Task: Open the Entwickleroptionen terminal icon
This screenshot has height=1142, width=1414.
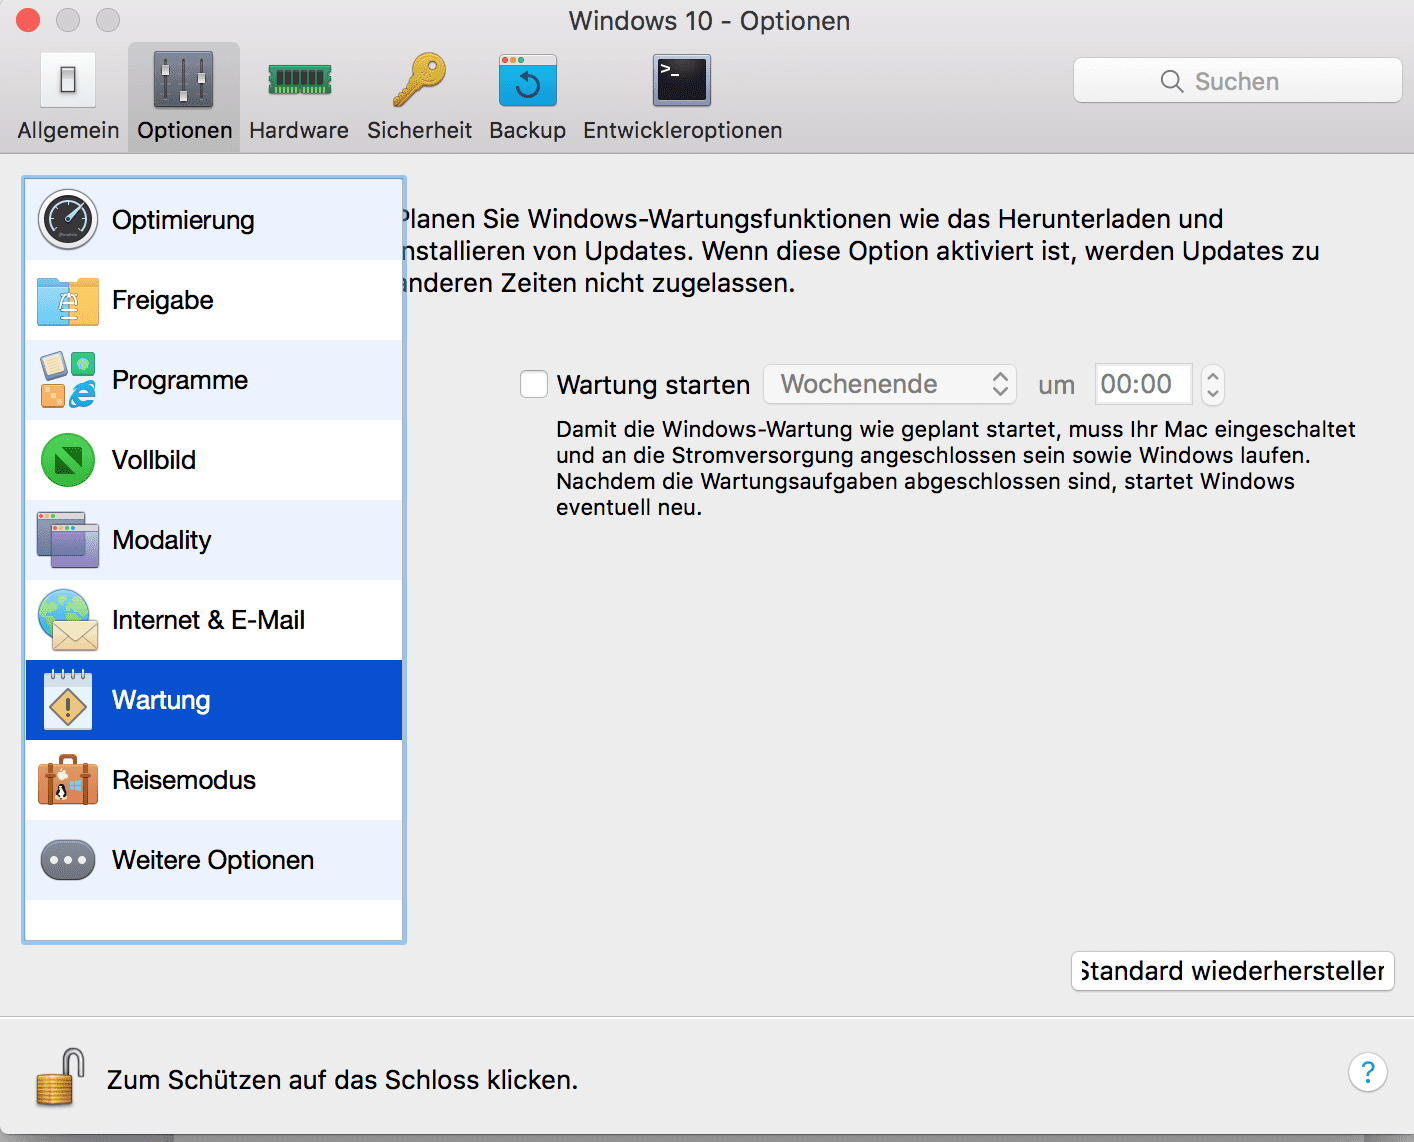Action: pyautogui.click(x=682, y=80)
